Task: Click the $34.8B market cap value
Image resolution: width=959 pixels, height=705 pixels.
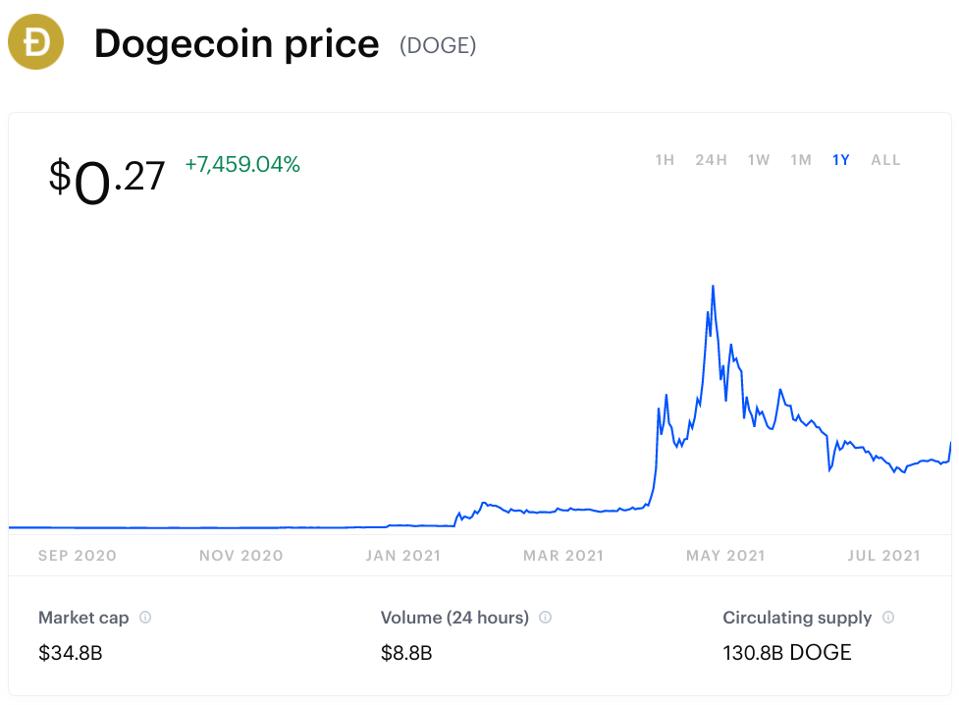Action: click(x=70, y=652)
